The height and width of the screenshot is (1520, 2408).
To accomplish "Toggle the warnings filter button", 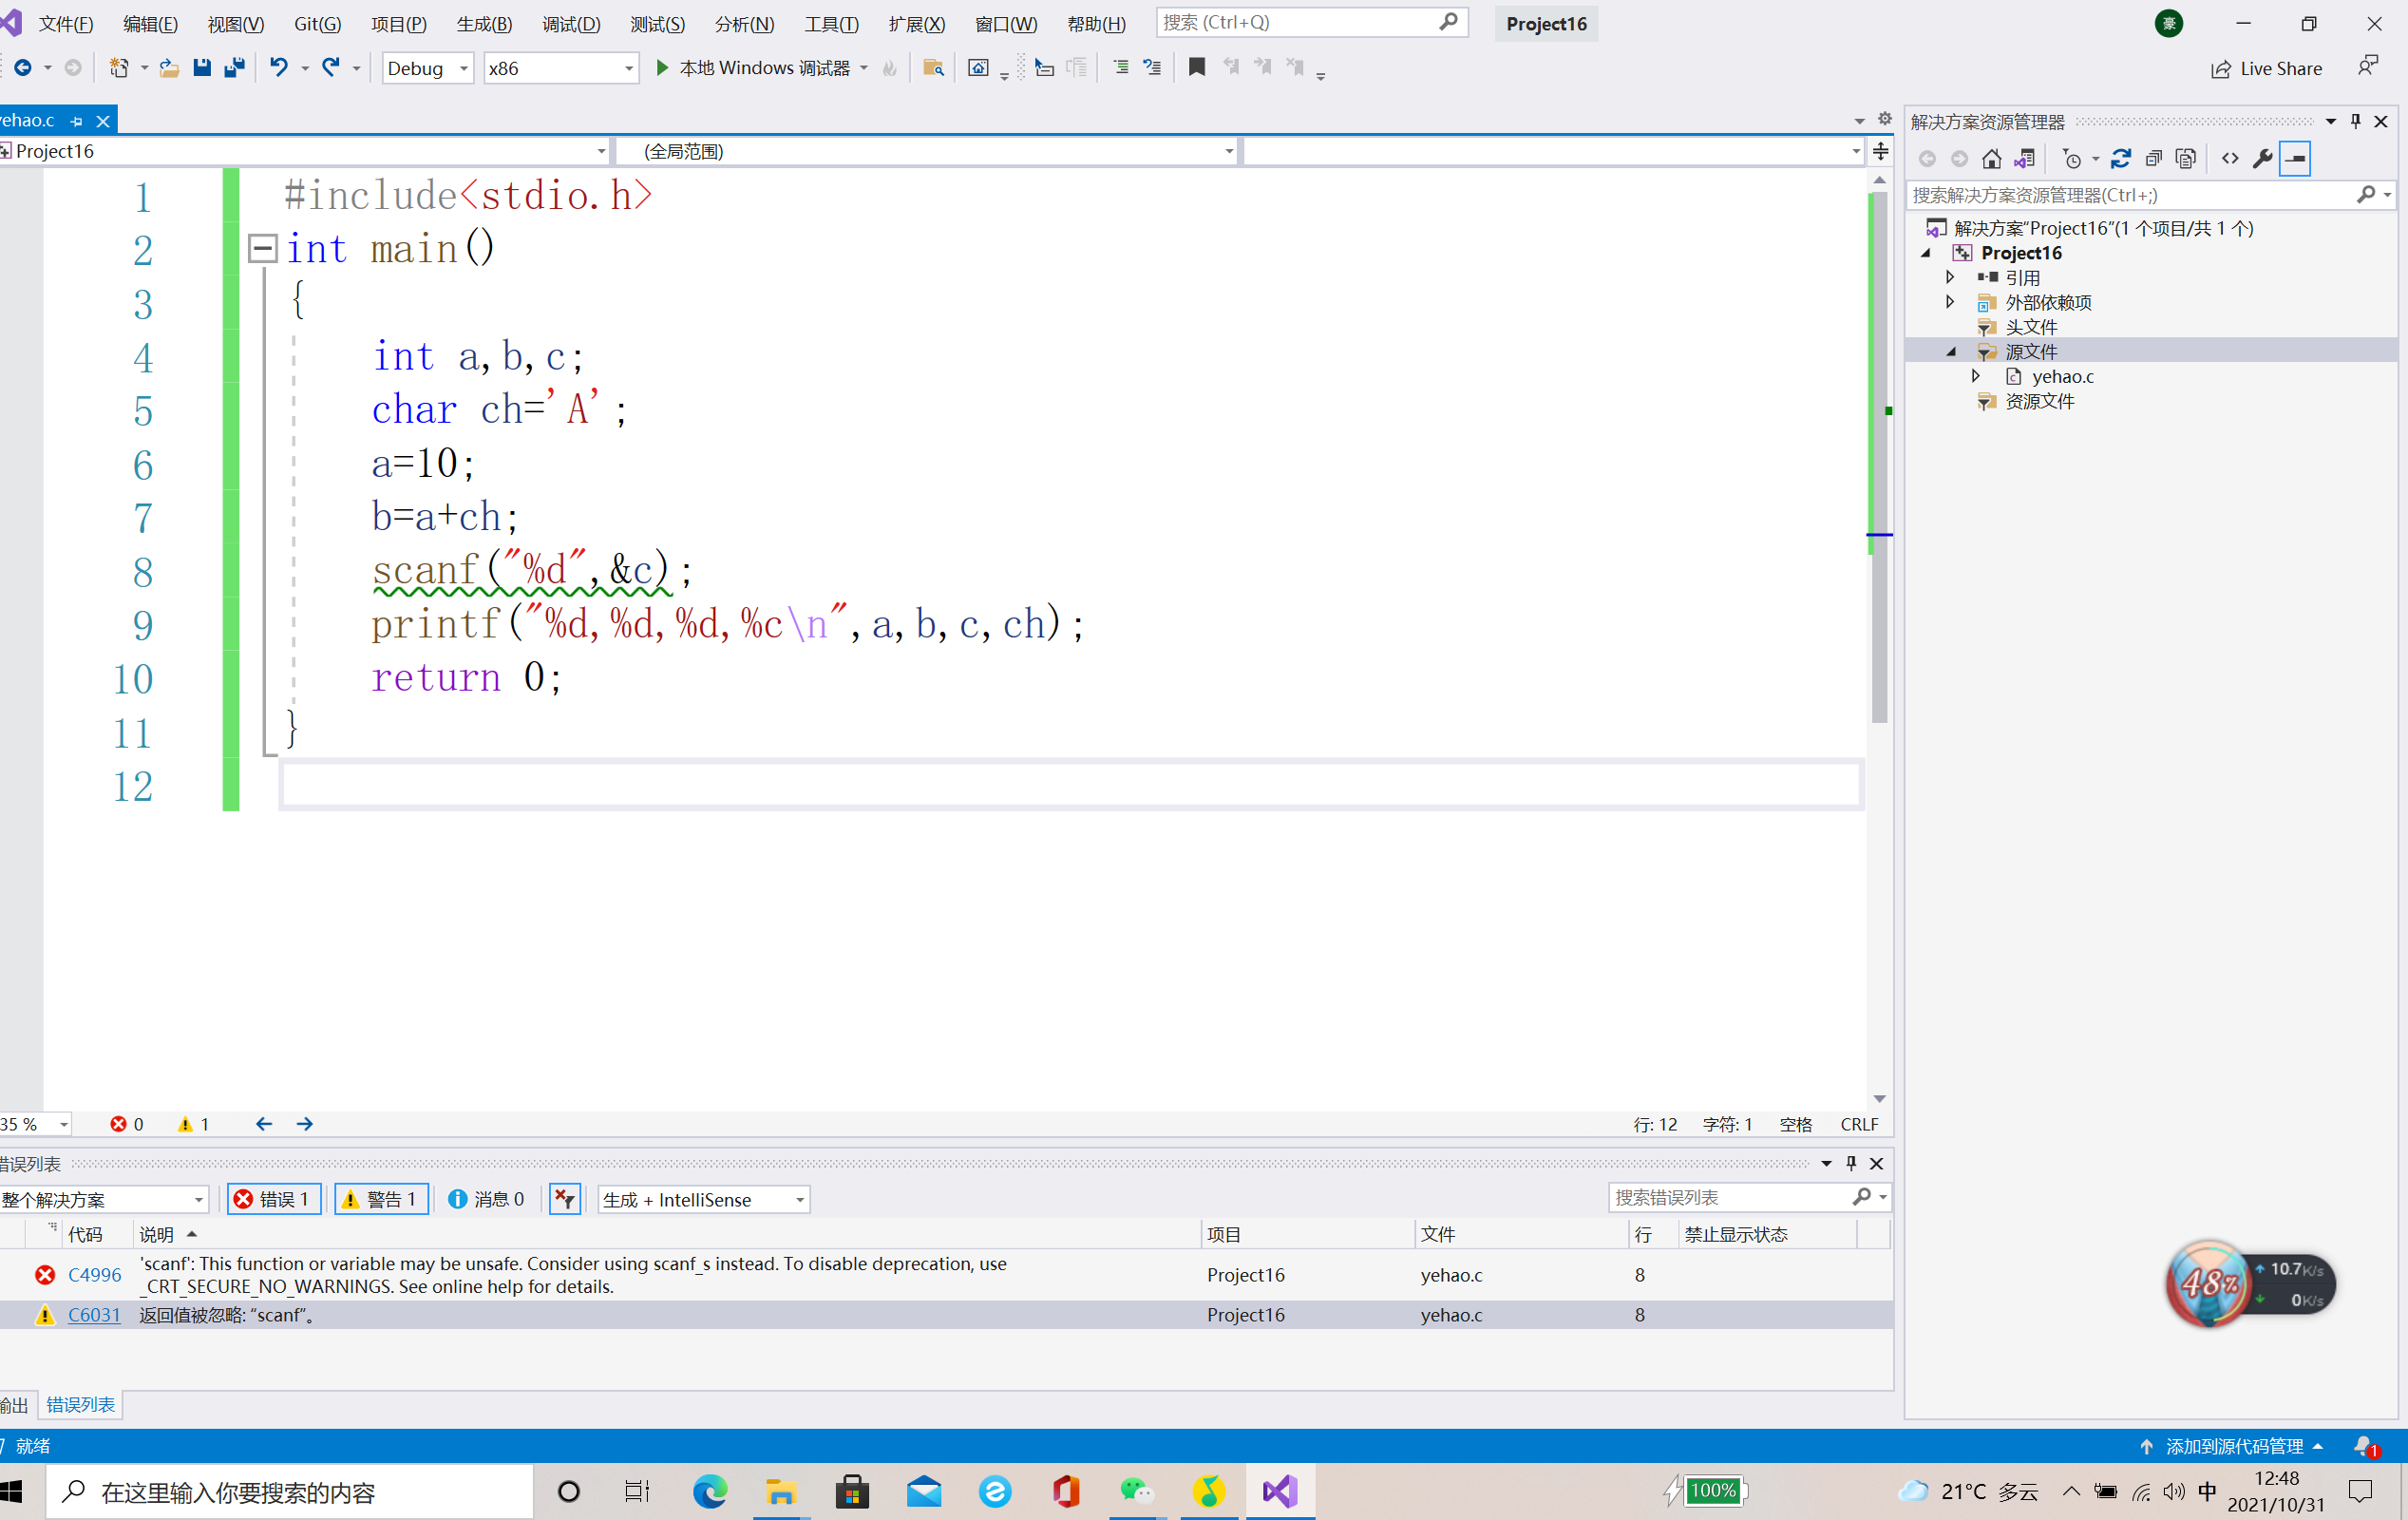I will (381, 1199).
